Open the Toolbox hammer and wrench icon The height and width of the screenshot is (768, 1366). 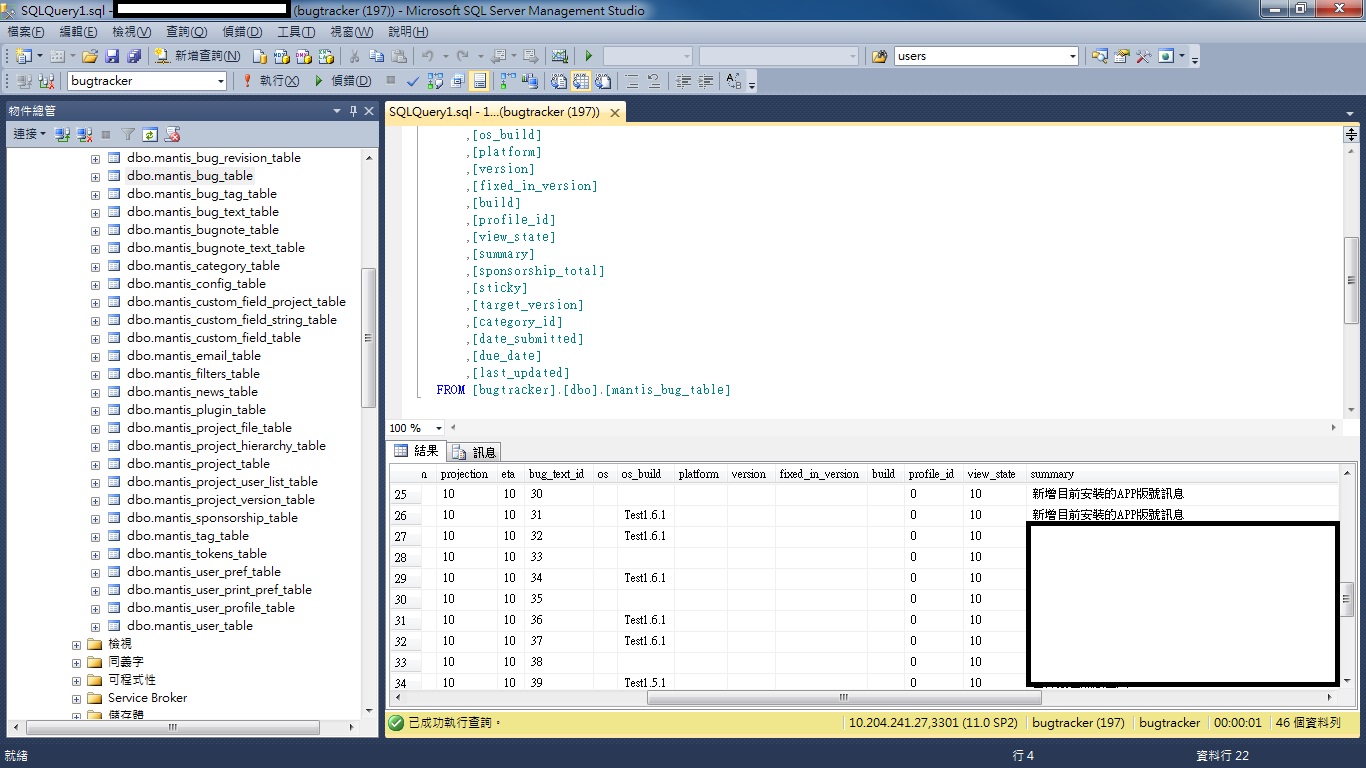[1143, 56]
